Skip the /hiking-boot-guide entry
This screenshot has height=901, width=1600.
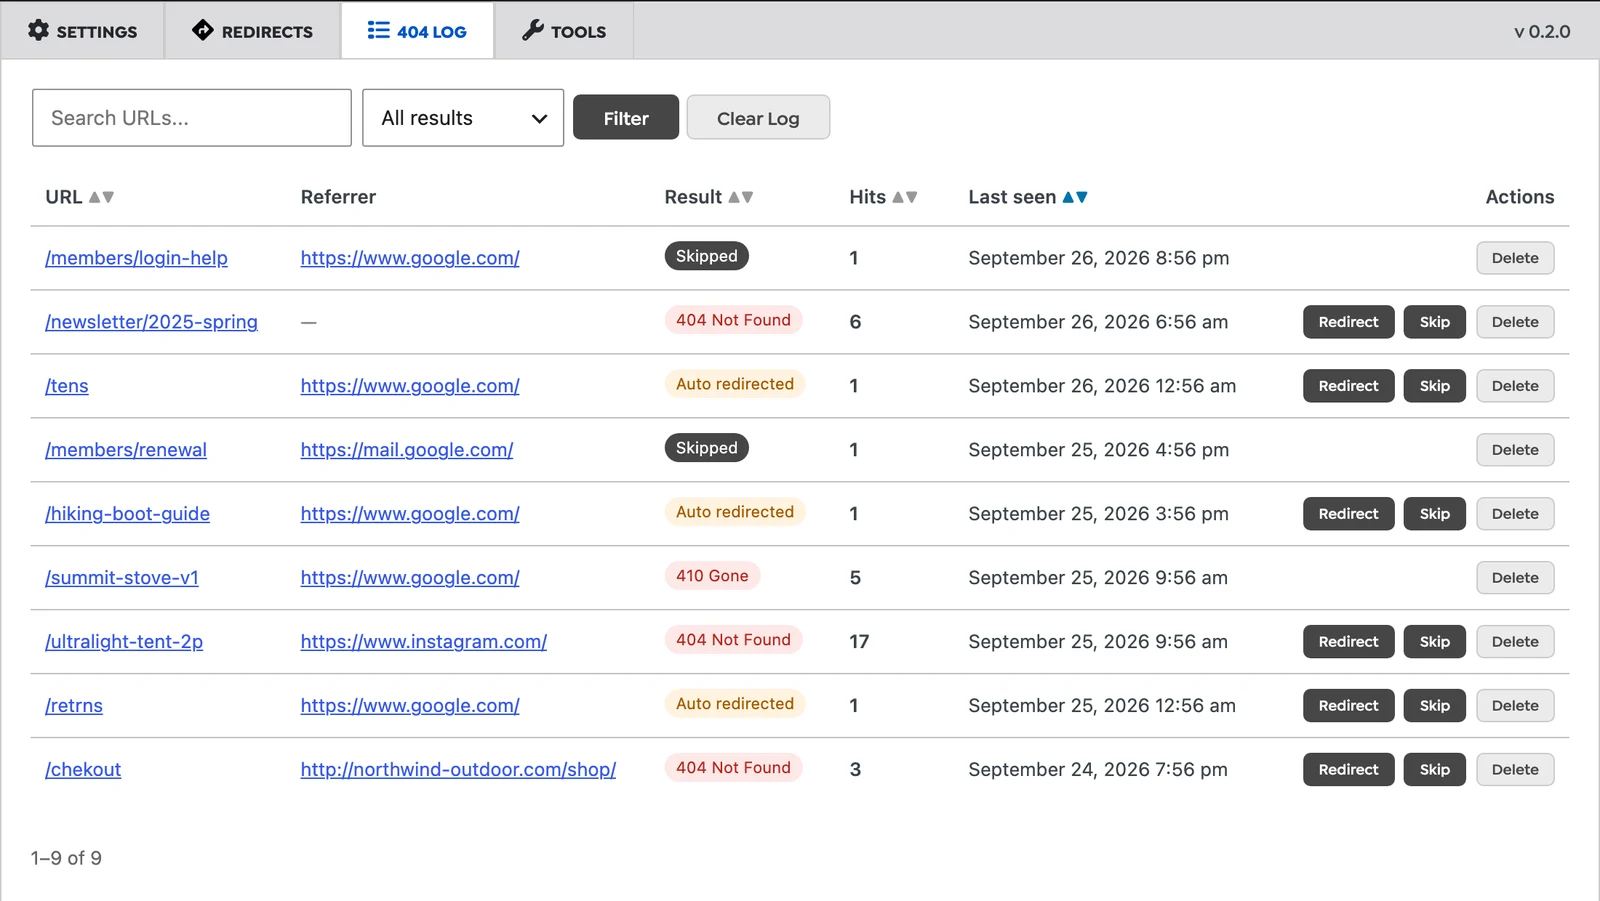pos(1434,514)
